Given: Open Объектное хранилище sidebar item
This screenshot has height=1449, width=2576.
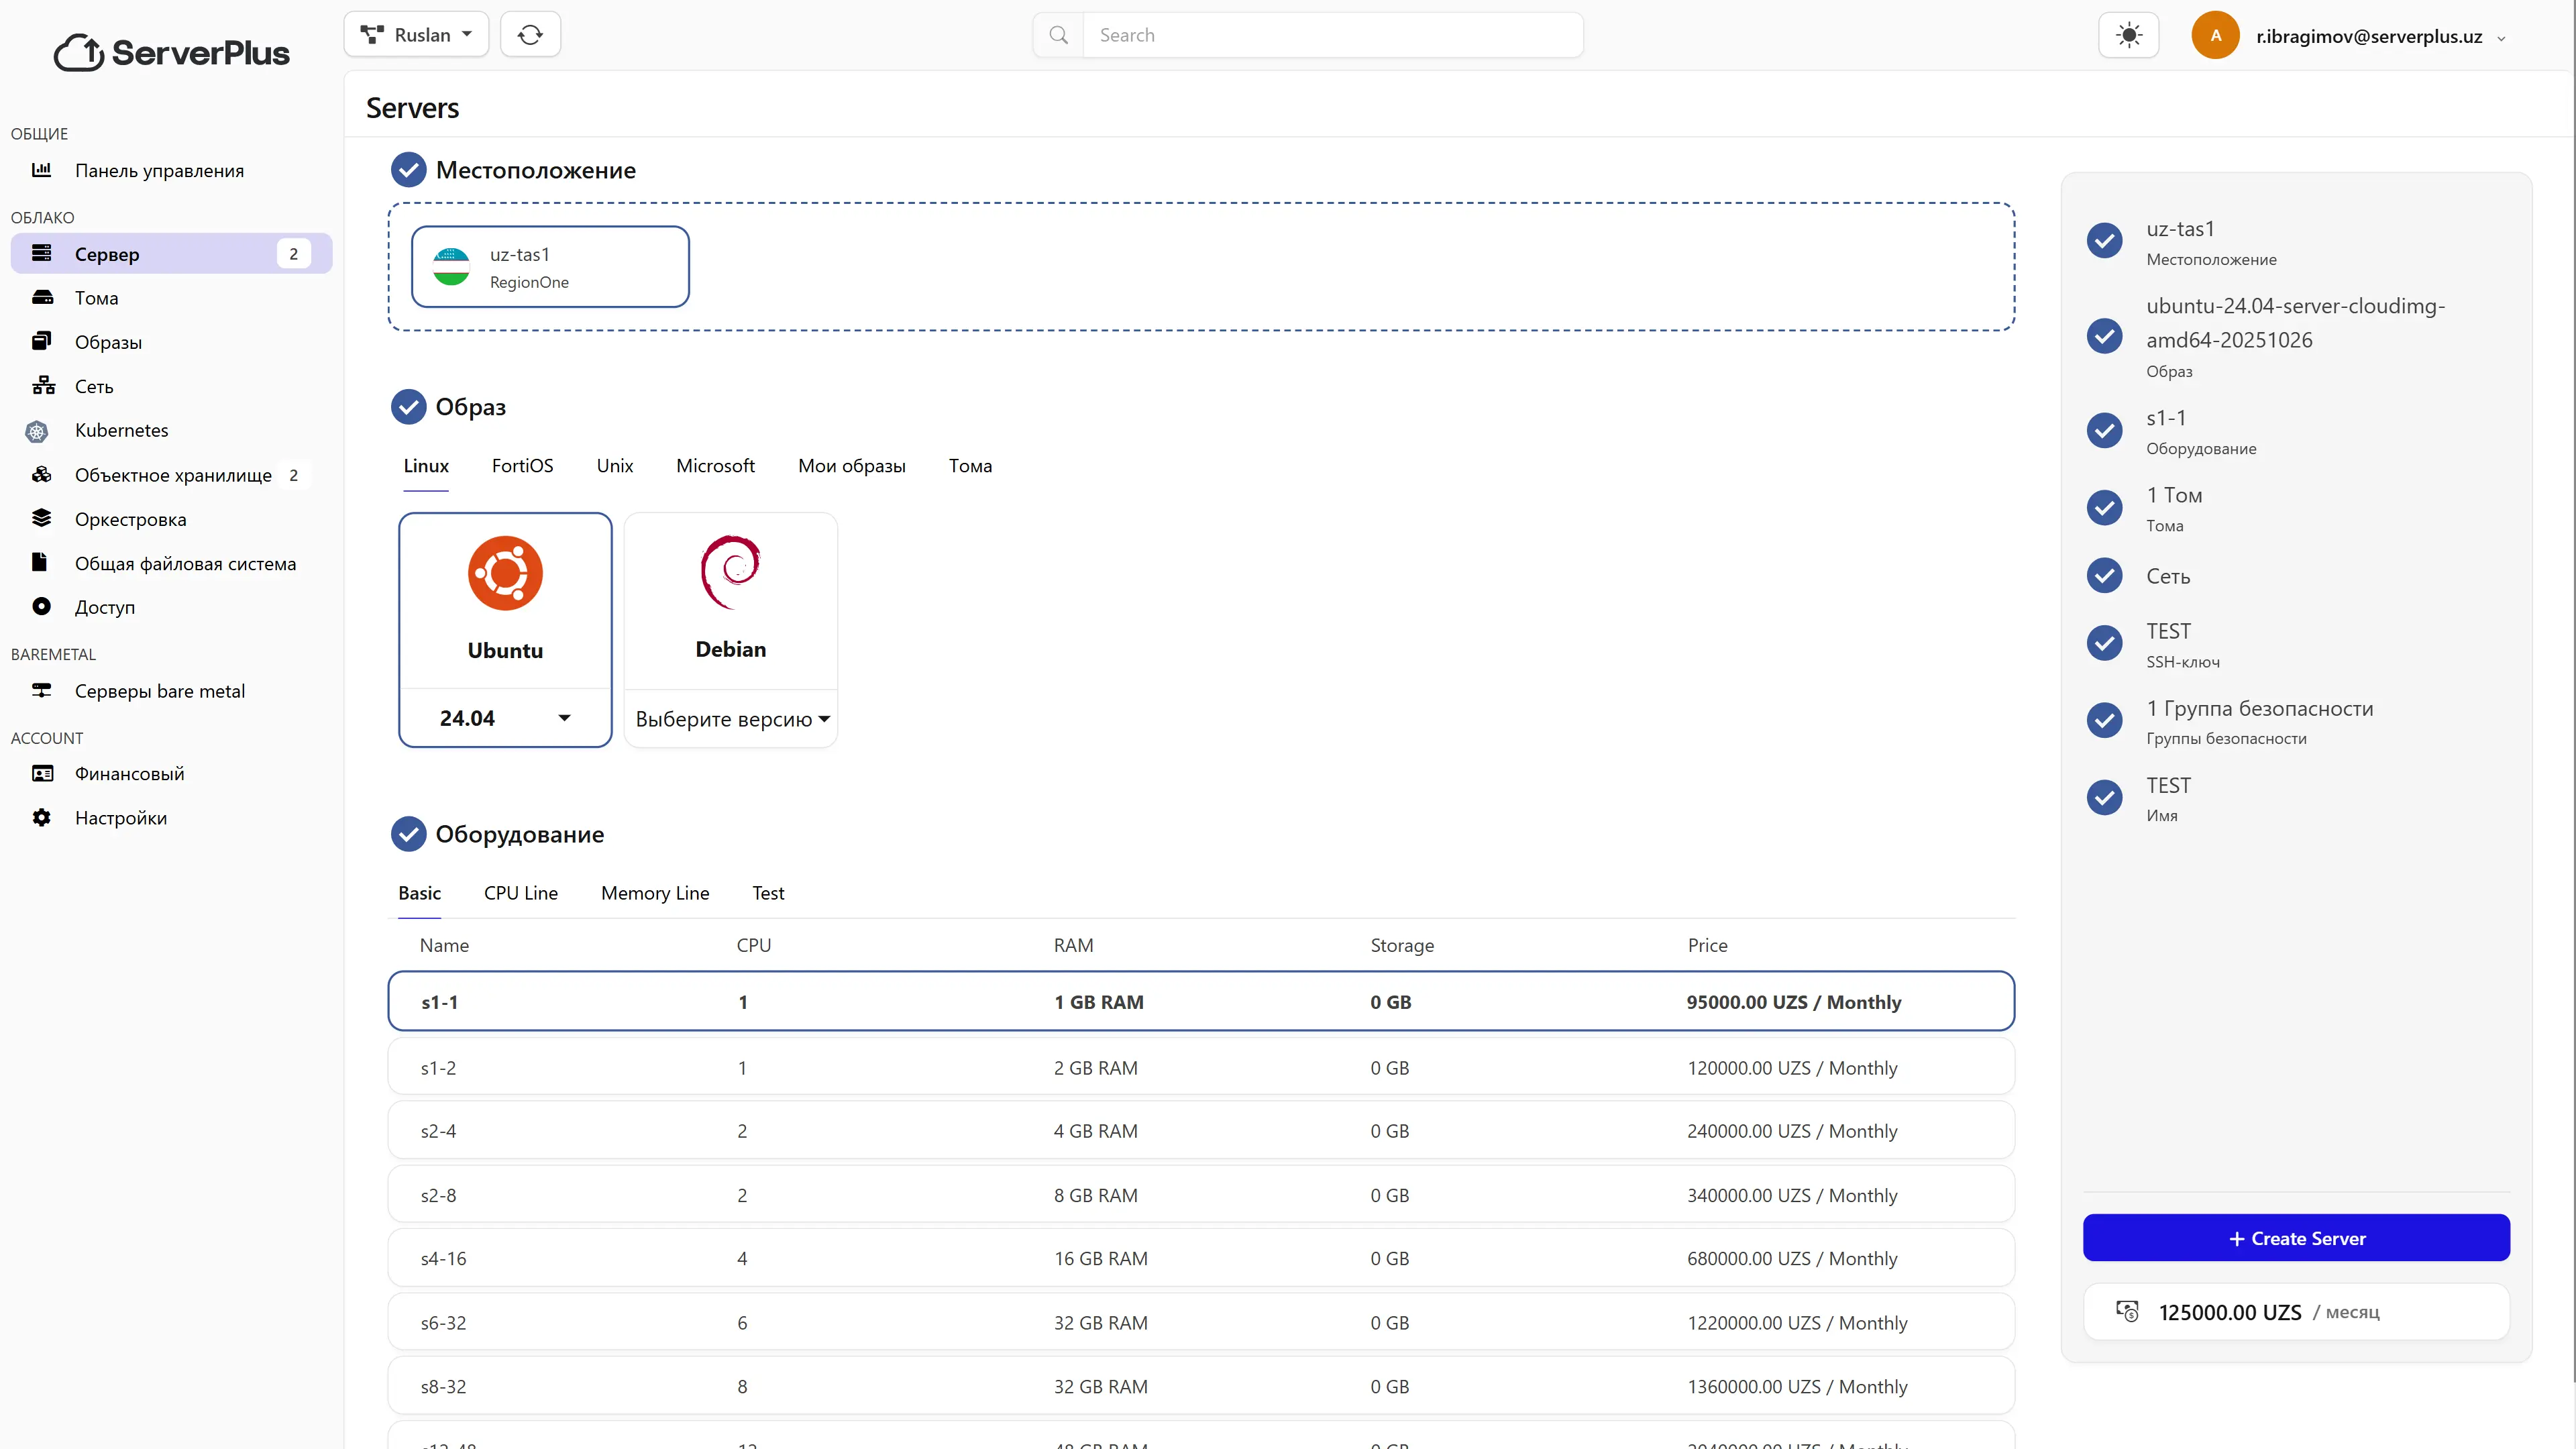Looking at the screenshot, I should coord(173,475).
